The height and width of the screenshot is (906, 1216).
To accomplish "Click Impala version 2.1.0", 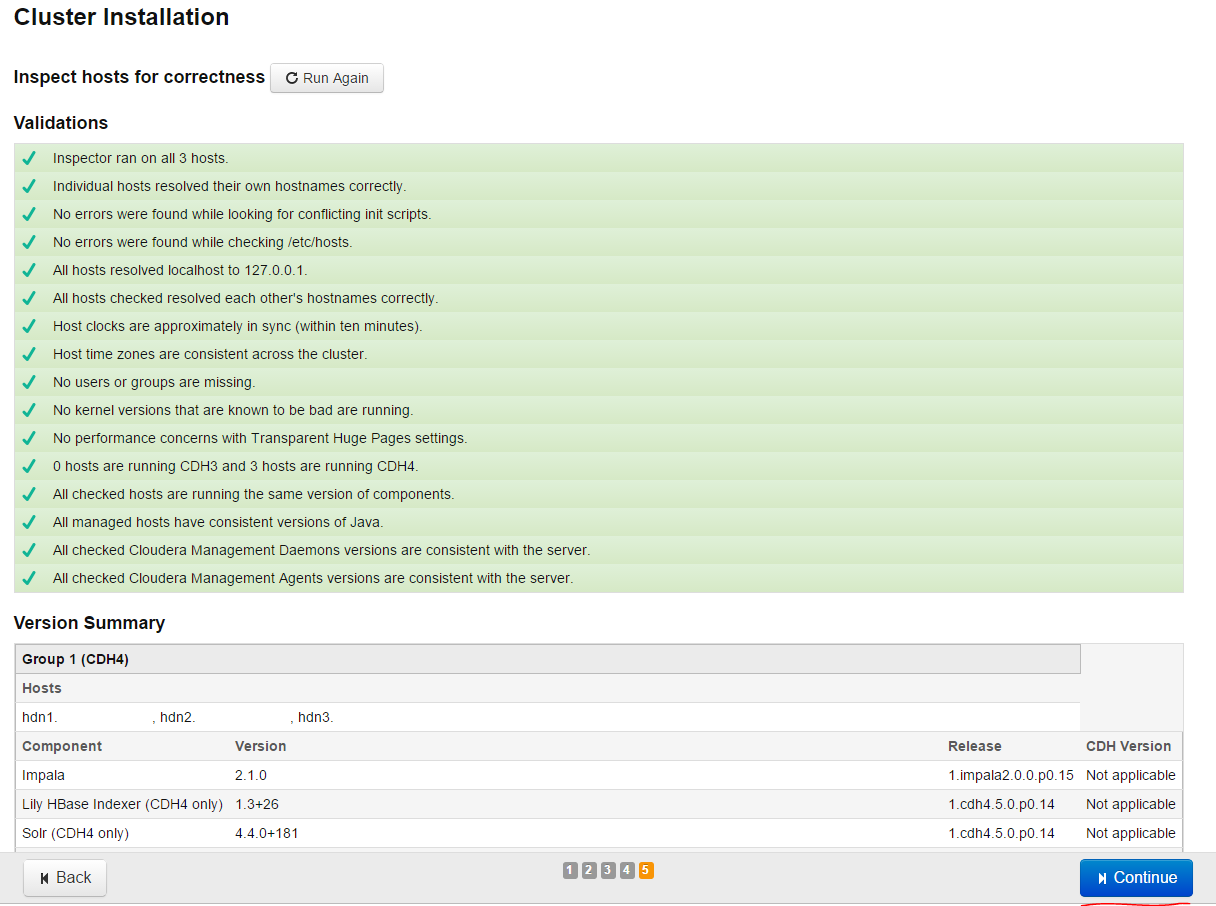I will point(251,775).
